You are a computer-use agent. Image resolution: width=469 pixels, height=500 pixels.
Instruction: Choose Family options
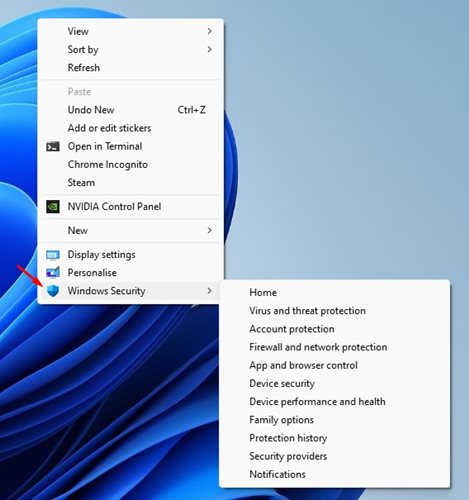click(334, 420)
